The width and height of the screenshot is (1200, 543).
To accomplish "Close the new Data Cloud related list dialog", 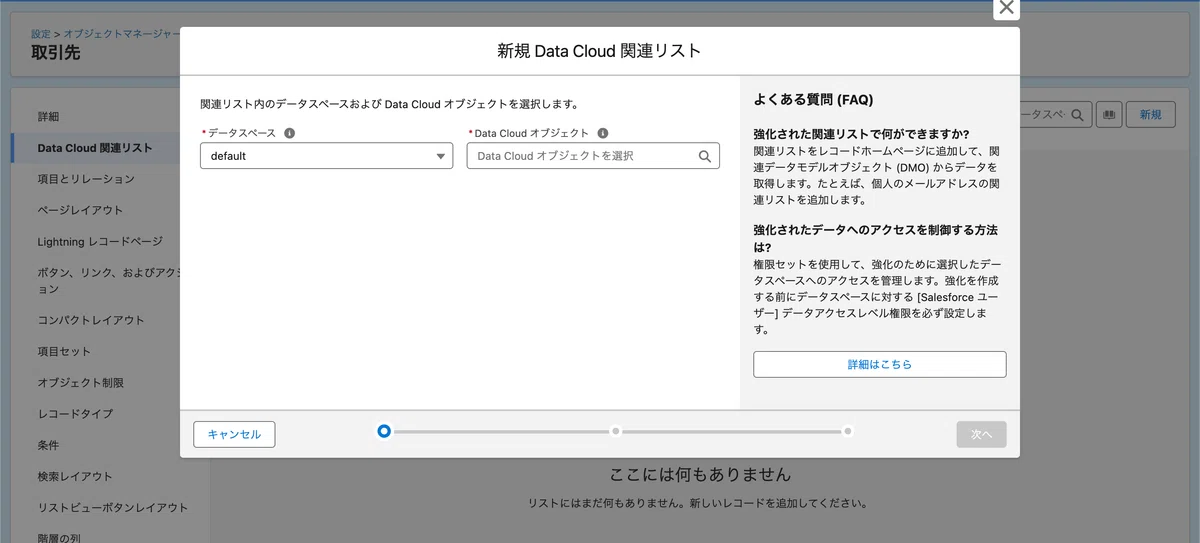I will click(x=1006, y=8).
